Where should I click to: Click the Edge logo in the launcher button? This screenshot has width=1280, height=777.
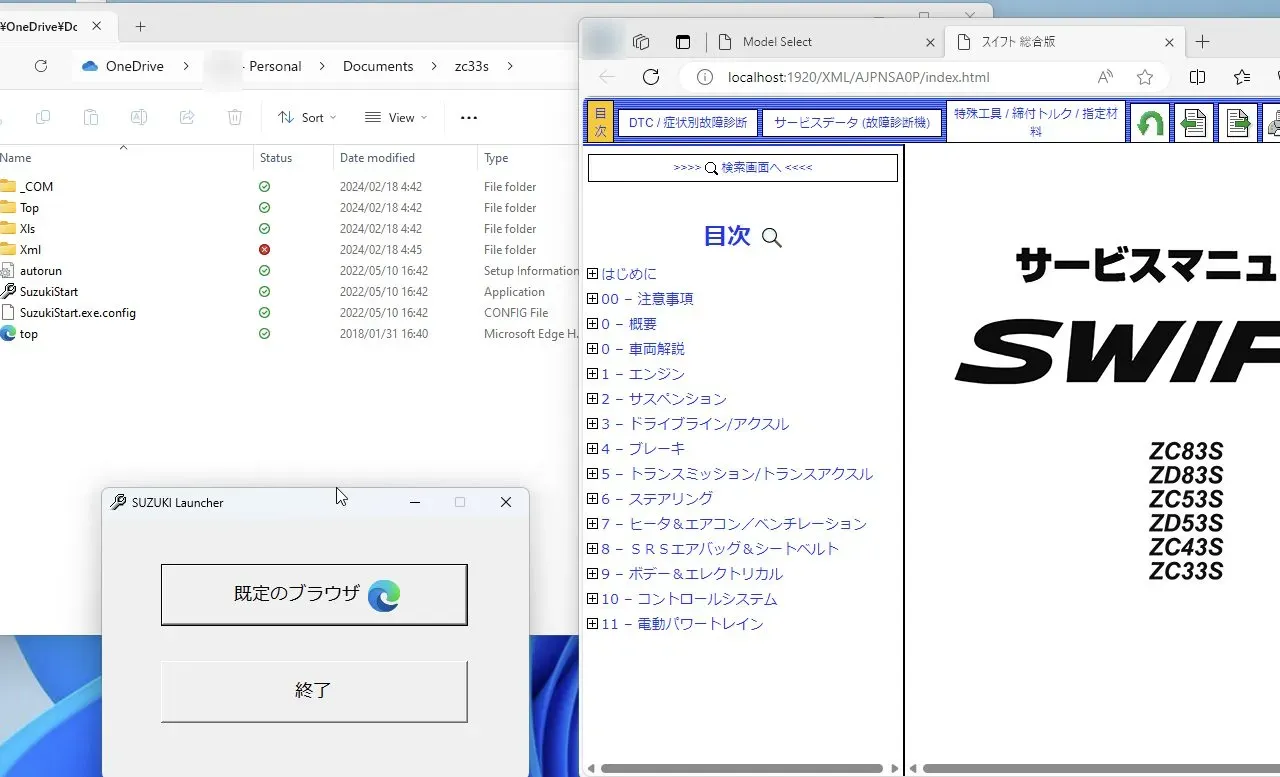coord(384,596)
